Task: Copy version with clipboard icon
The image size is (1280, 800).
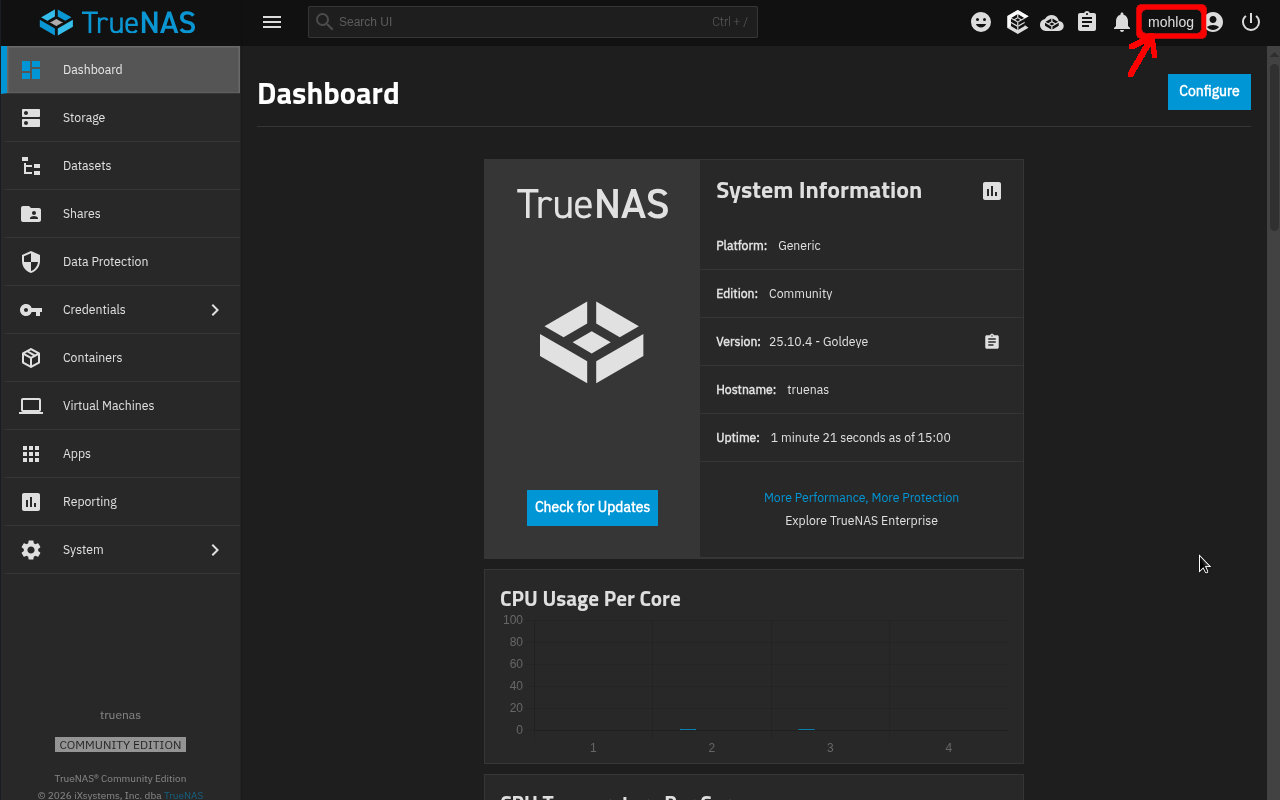Action: (992, 342)
